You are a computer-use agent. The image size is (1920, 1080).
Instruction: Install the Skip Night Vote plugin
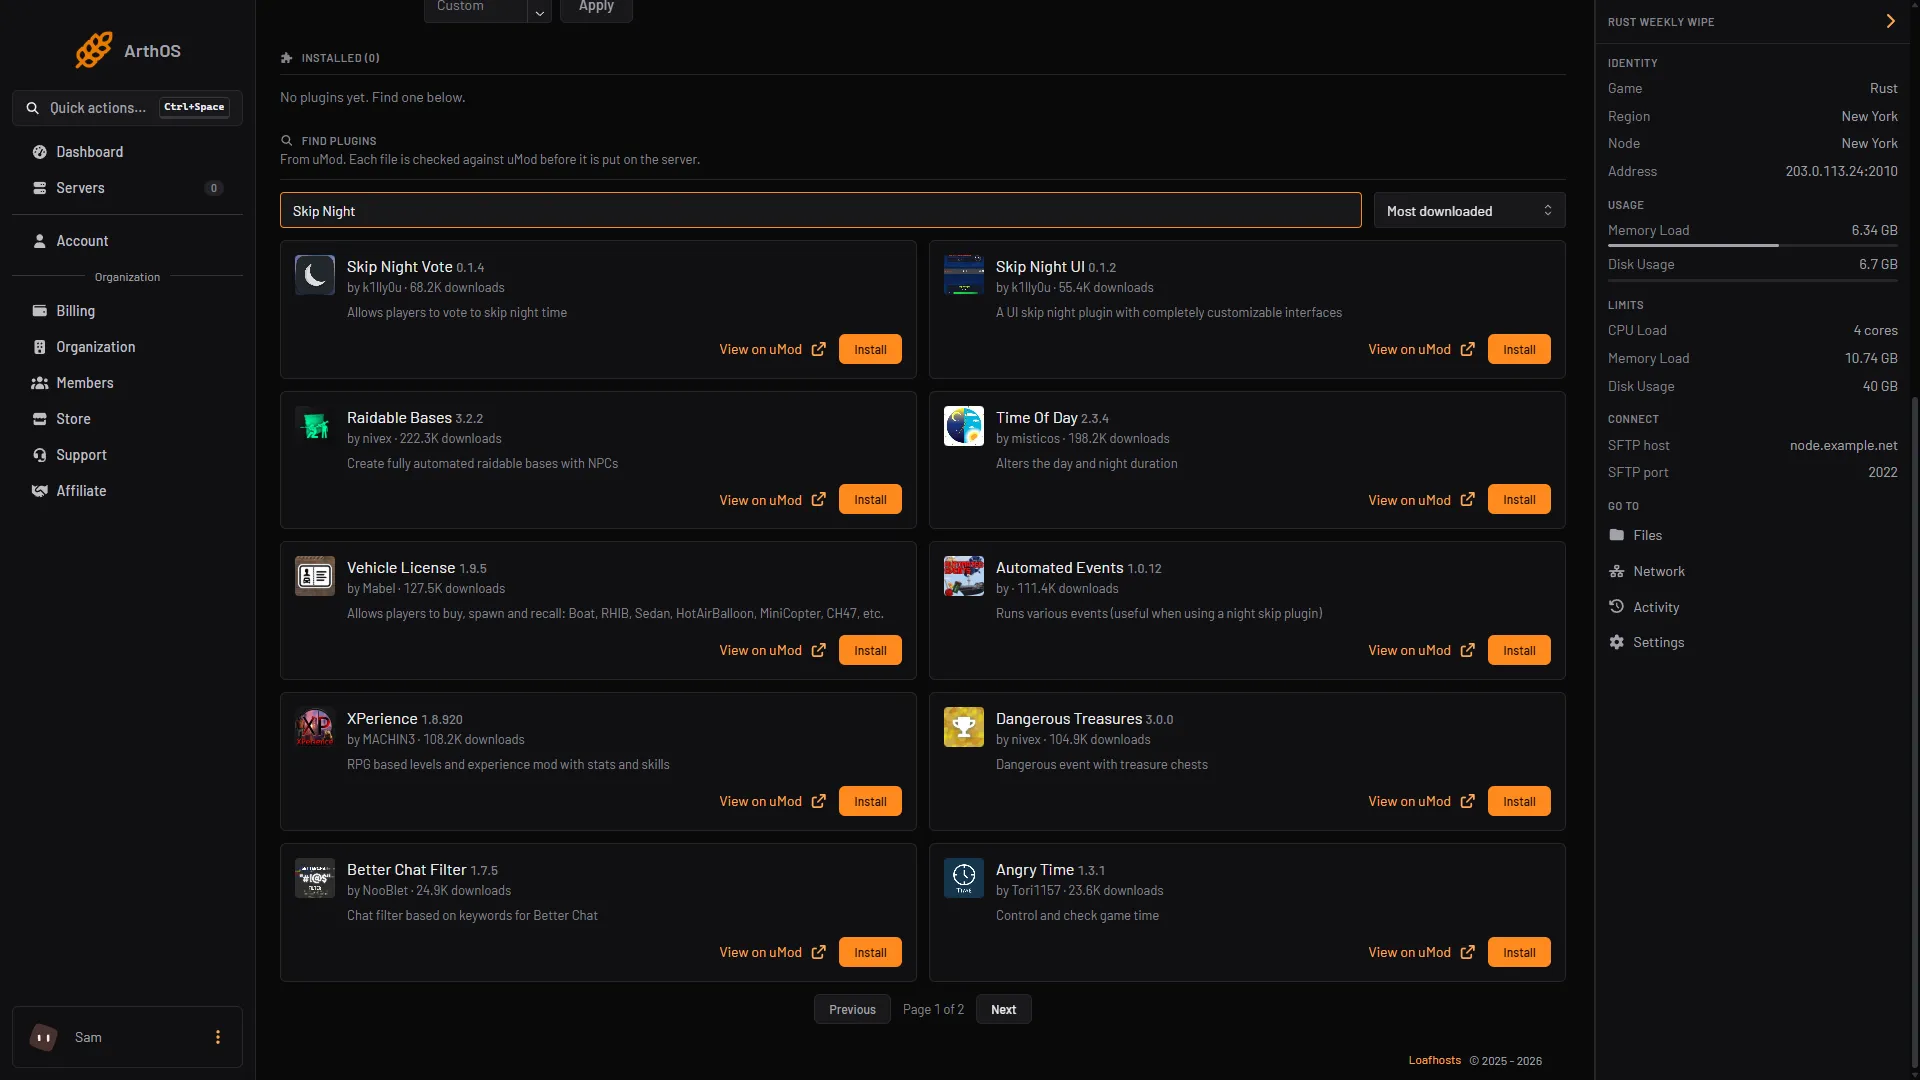tap(870, 349)
